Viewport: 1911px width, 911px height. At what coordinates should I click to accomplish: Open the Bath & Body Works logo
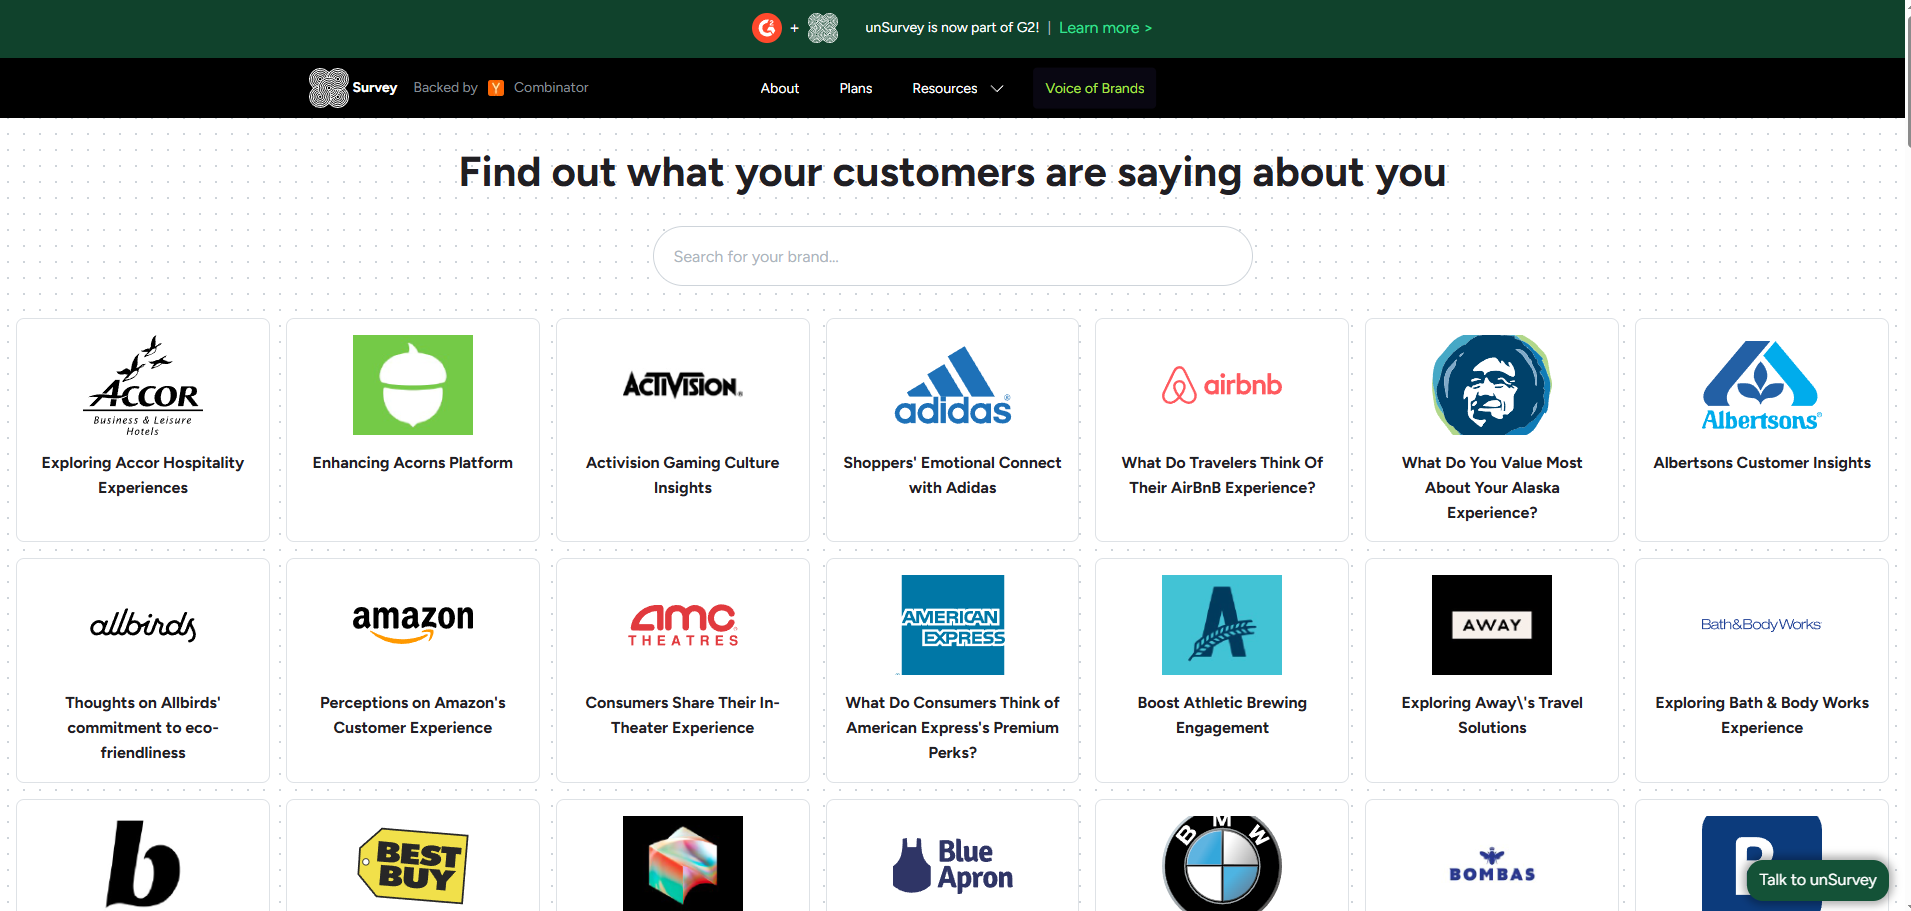click(x=1762, y=625)
